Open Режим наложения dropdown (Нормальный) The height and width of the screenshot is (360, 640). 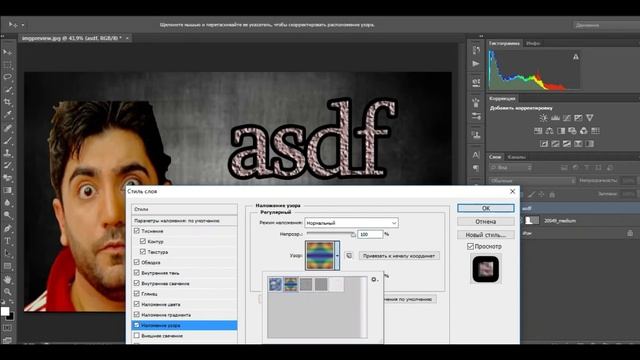coord(351,223)
